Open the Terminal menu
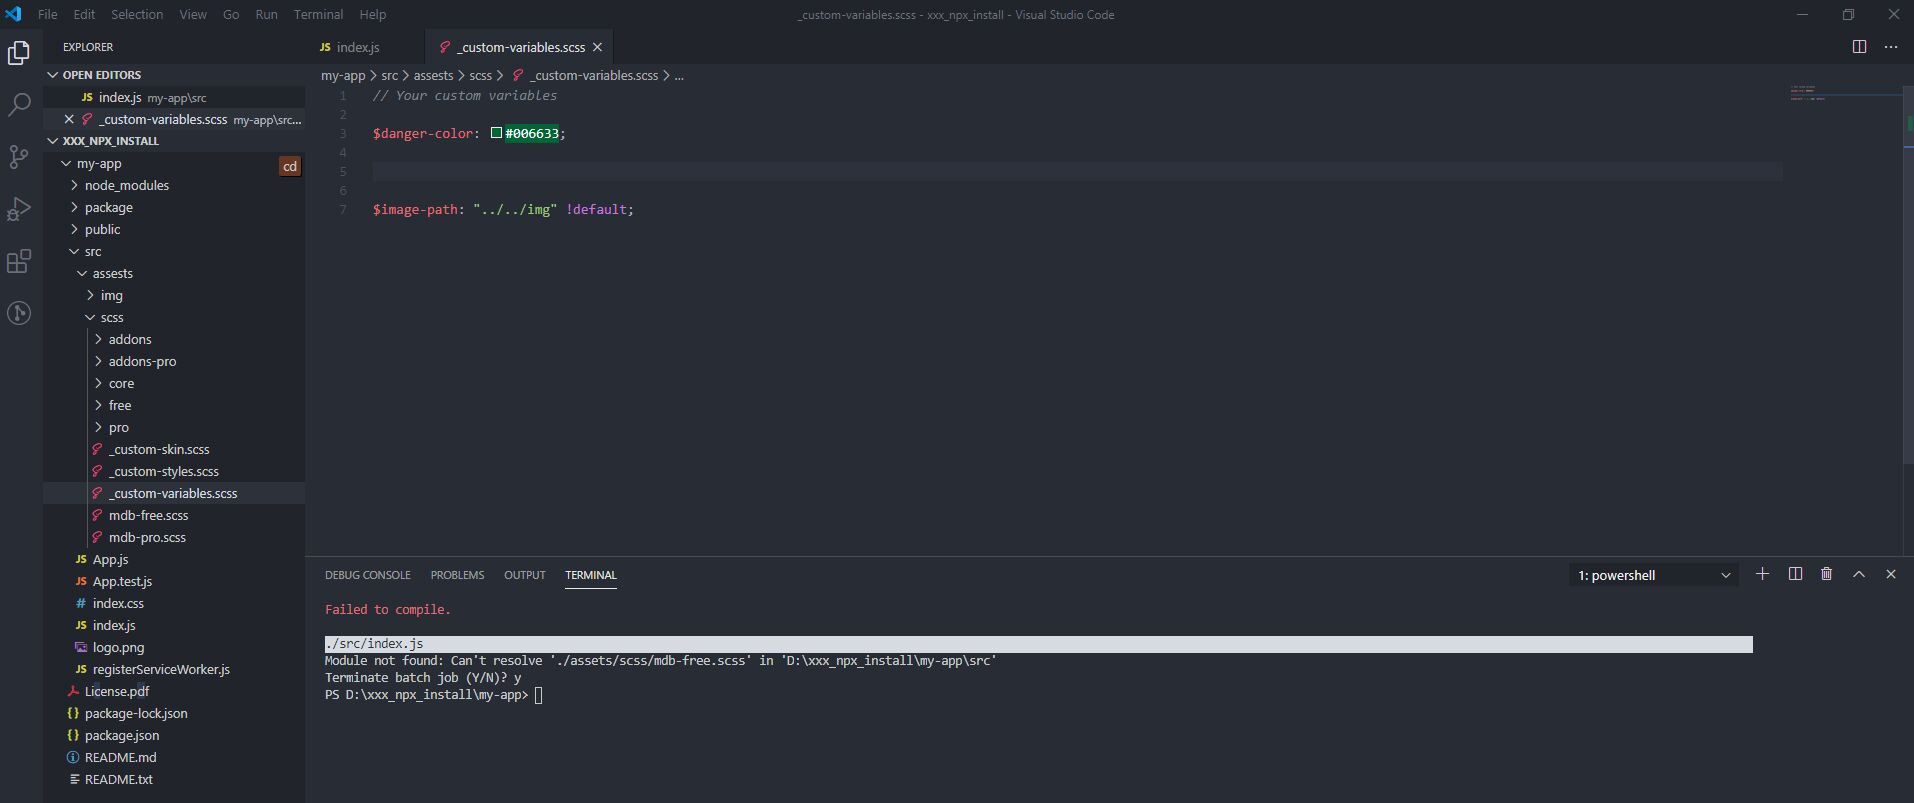 [x=318, y=14]
